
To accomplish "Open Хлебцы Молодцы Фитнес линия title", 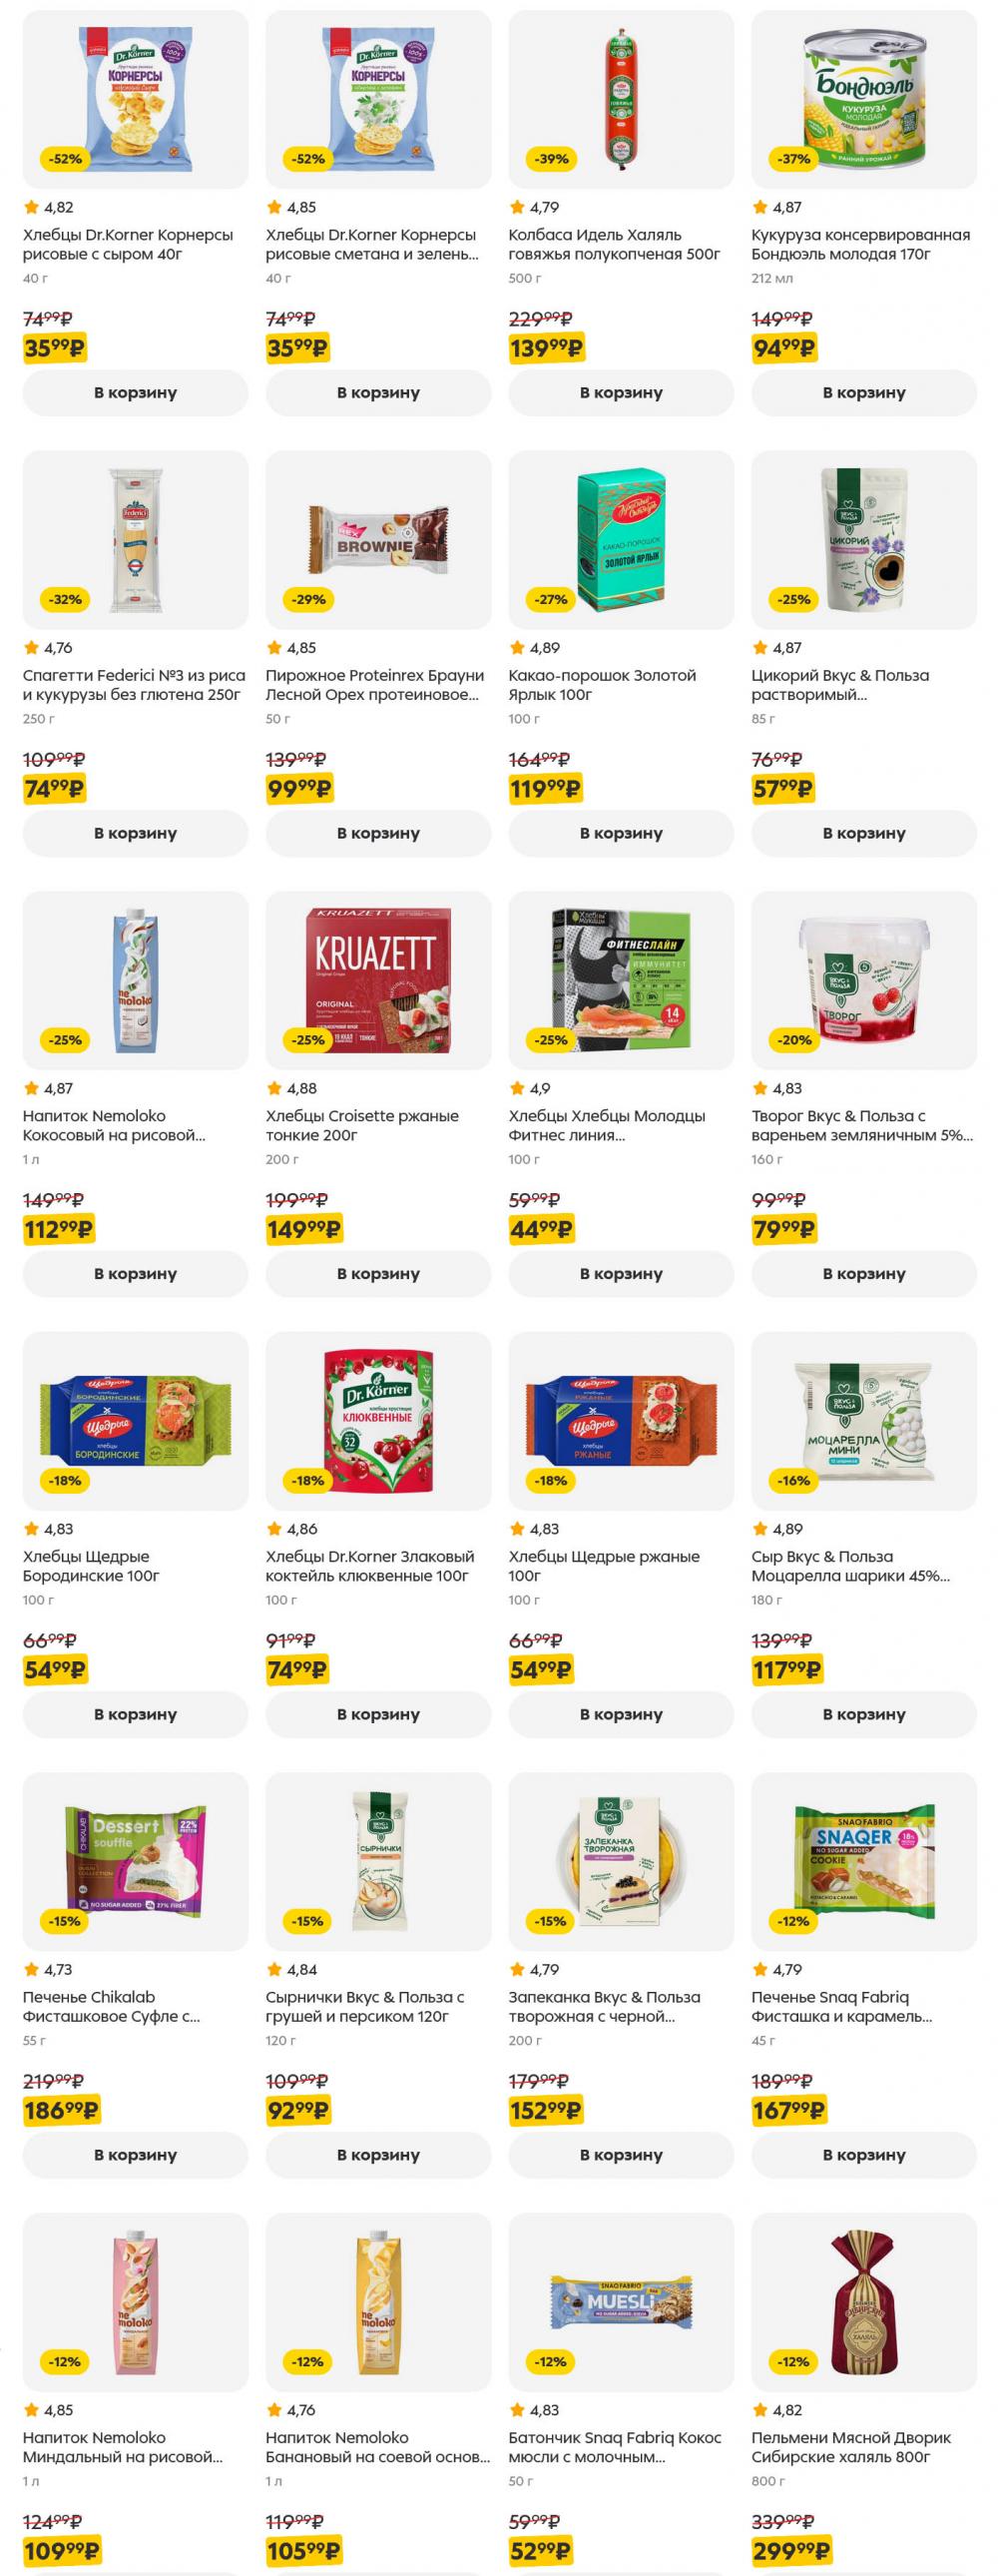I will 606,1125.
